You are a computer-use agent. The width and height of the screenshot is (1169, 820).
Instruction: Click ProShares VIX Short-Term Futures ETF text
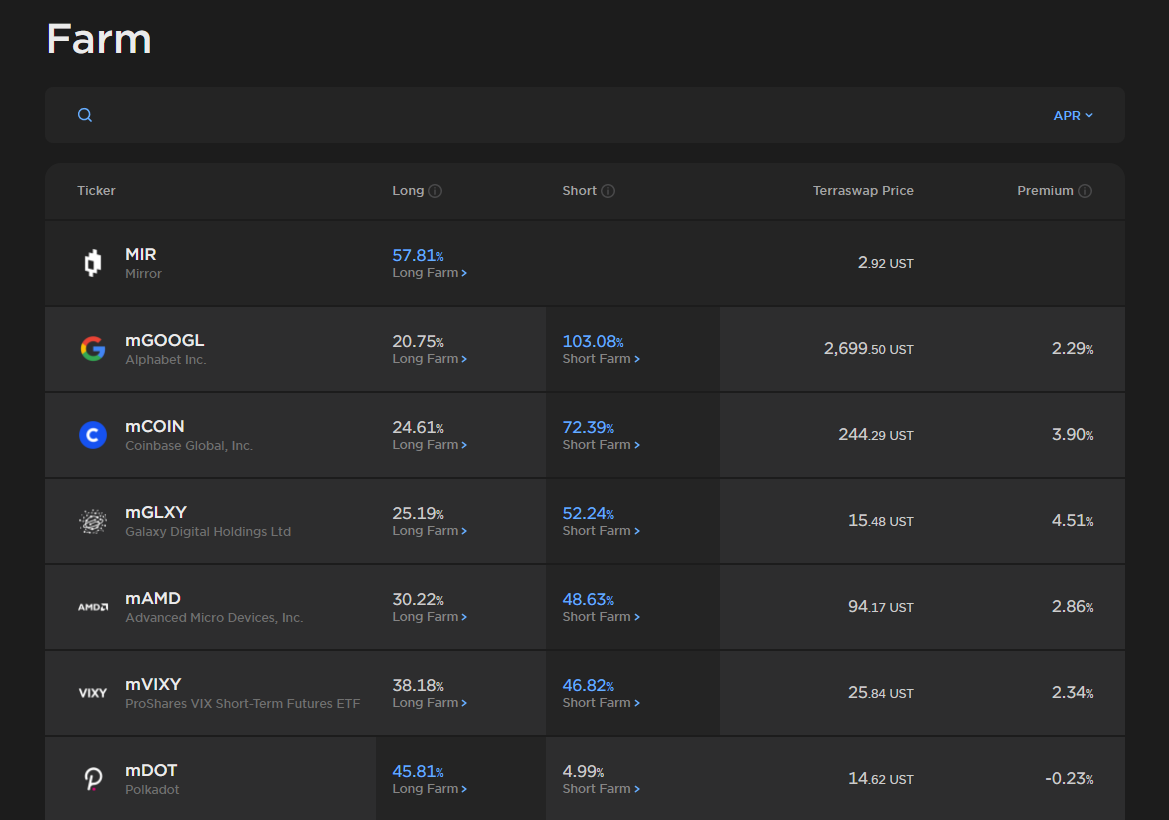pos(242,704)
